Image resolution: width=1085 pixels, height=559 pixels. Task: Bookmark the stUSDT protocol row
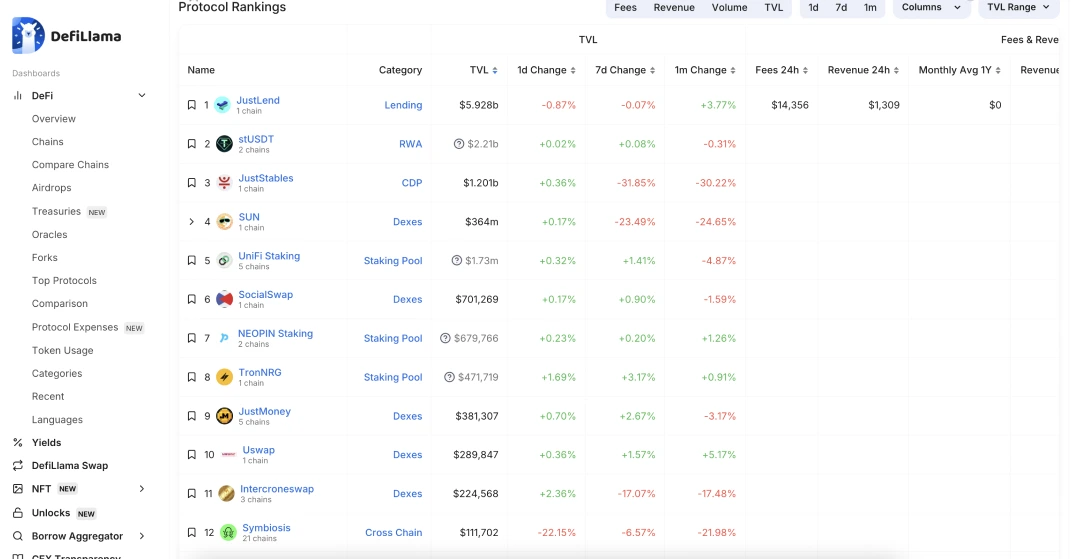[192, 144]
